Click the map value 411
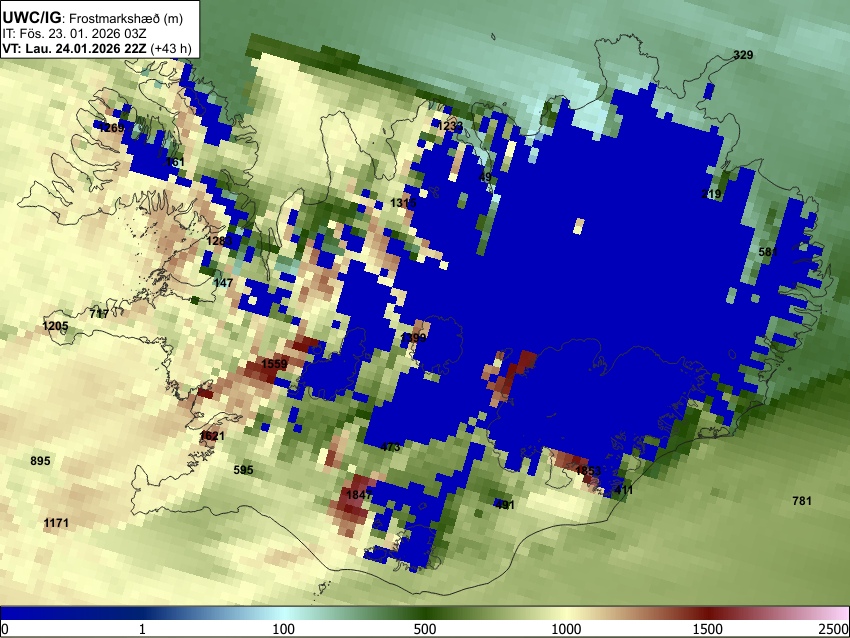Viewport: 850px width, 638px height. [x=623, y=490]
